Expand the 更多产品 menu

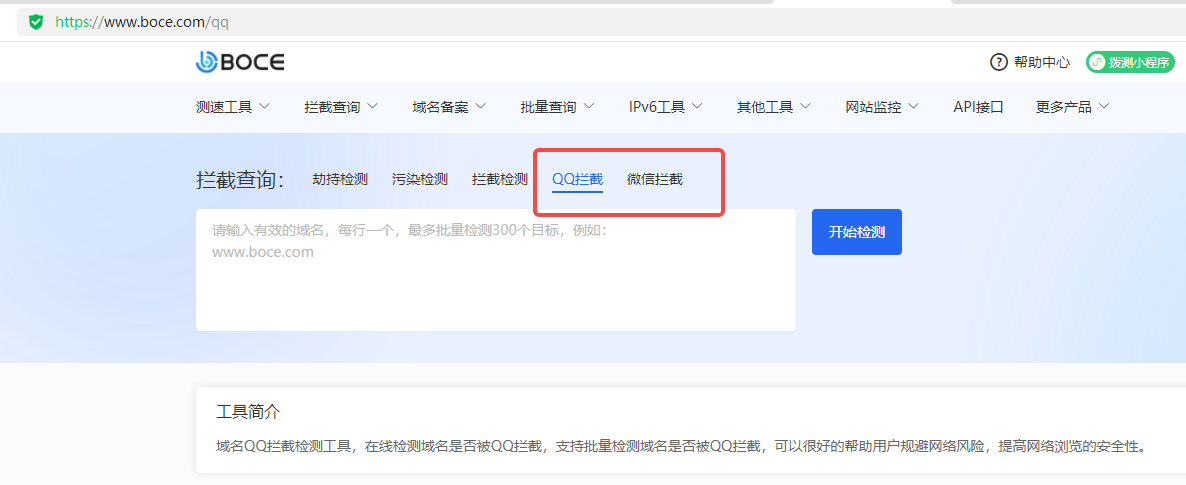tap(1073, 107)
